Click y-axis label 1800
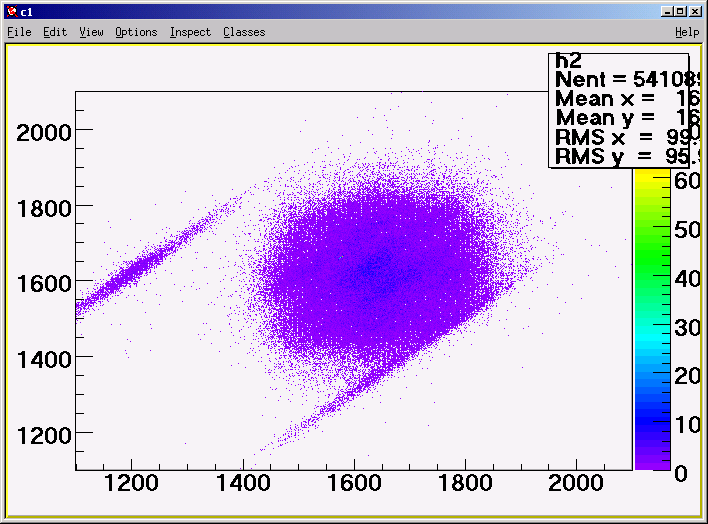Screen dimensions: 708x524 pyautogui.click(x=44, y=209)
